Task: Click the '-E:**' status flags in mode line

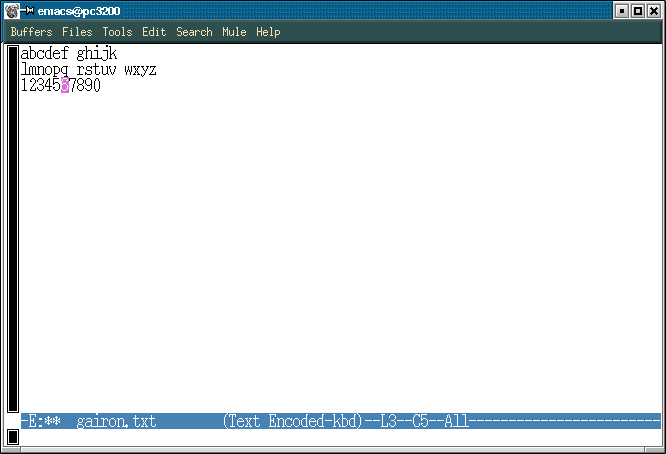Action: (x=41, y=421)
